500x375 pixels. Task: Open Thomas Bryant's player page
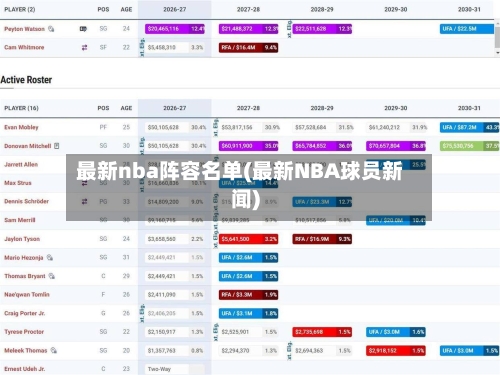coord(25,276)
